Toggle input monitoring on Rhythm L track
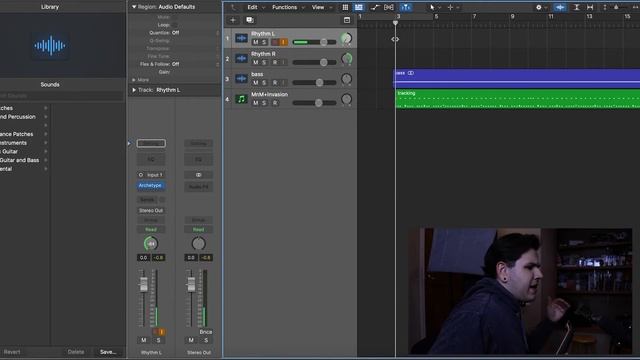The height and width of the screenshot is (360, 640). tap(284, 42)
